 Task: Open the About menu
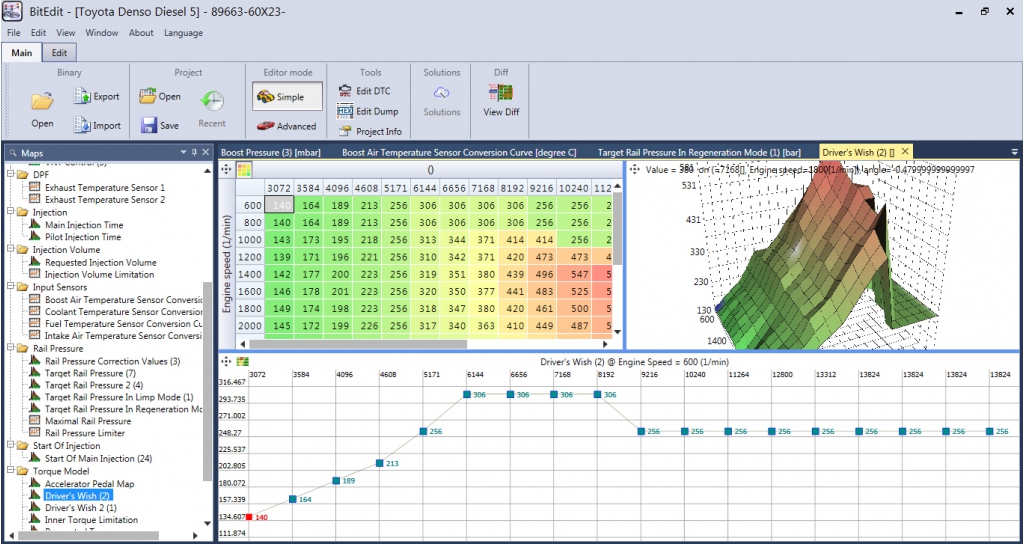click(x=141, y=33)
